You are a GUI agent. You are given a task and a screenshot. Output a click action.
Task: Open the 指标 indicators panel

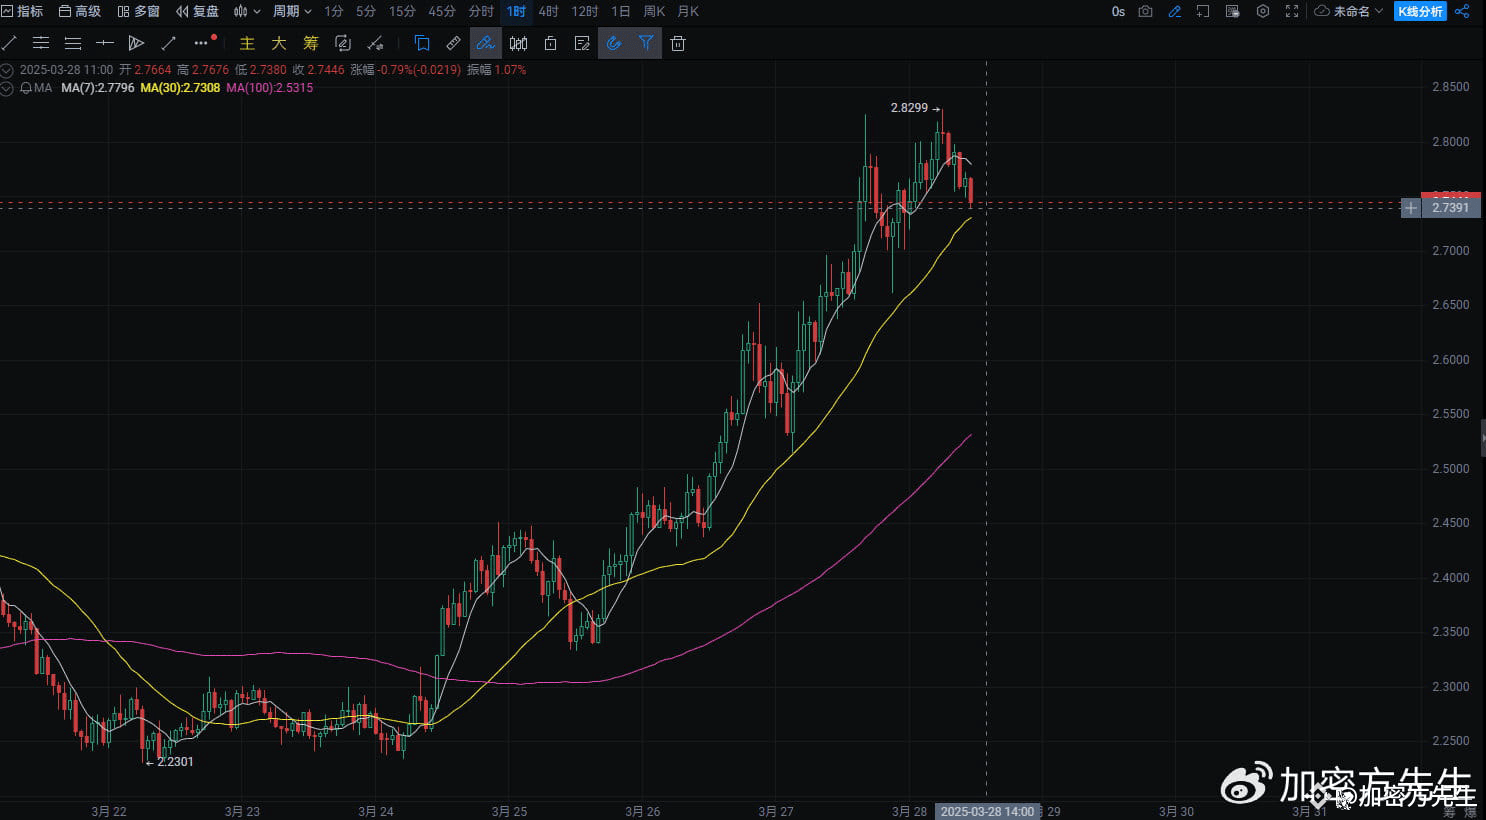click(x=22, y=11)
